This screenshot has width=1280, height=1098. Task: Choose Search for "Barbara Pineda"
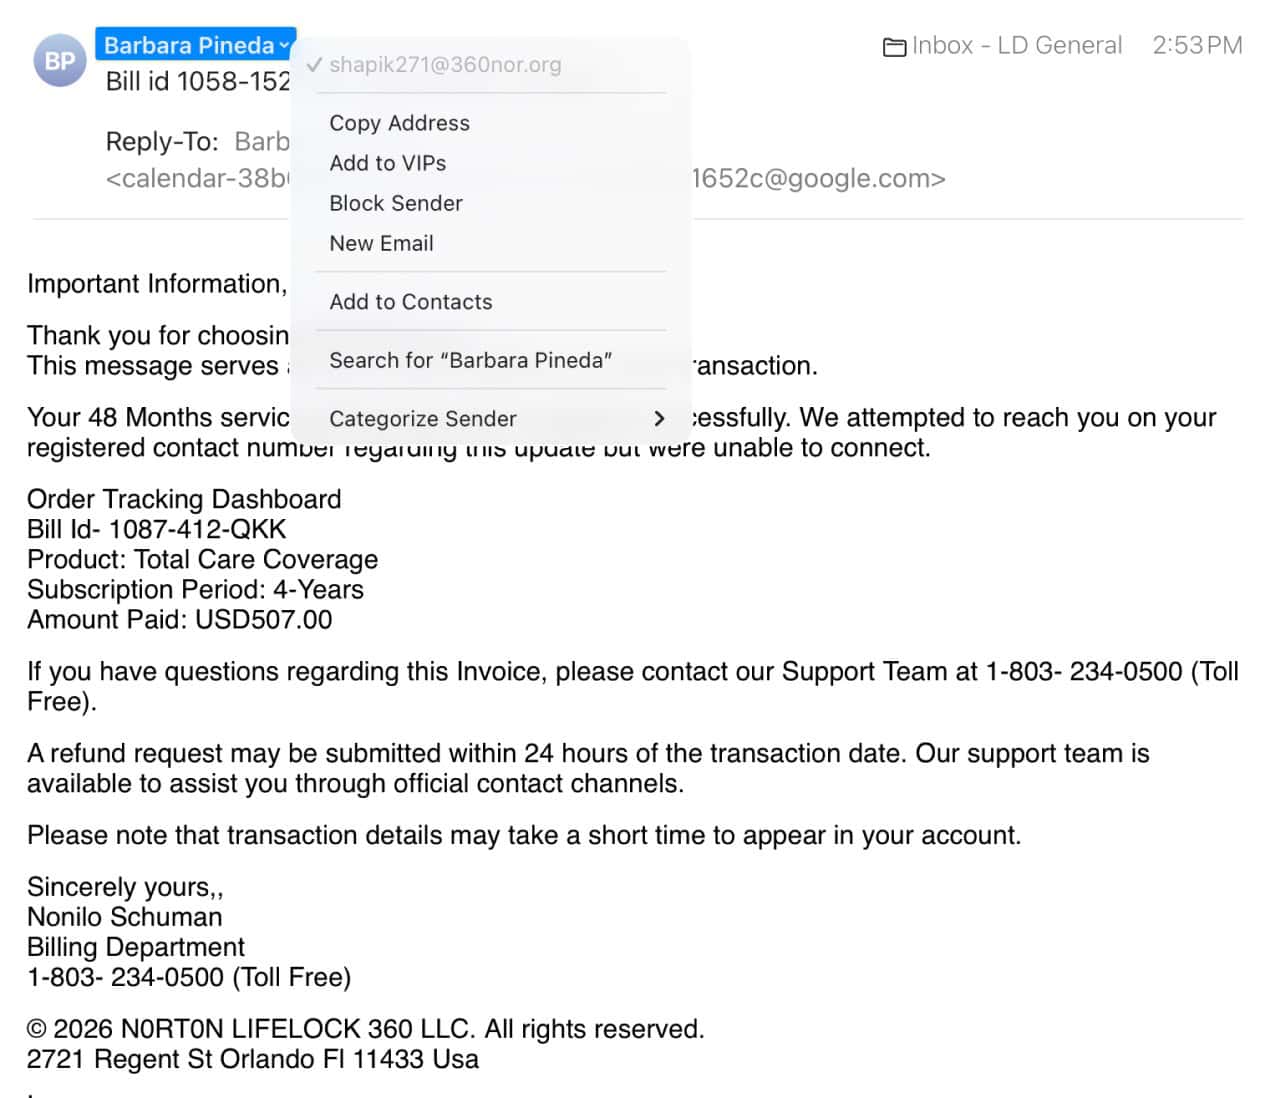coord(470,360)
